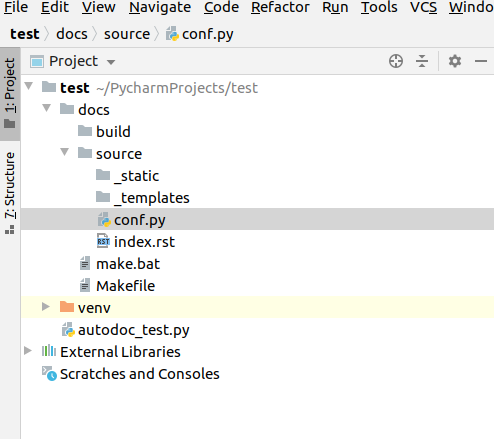Select the venv folder row
The image size is (494, 439).
pyautogui.click(x=257, y=307)
